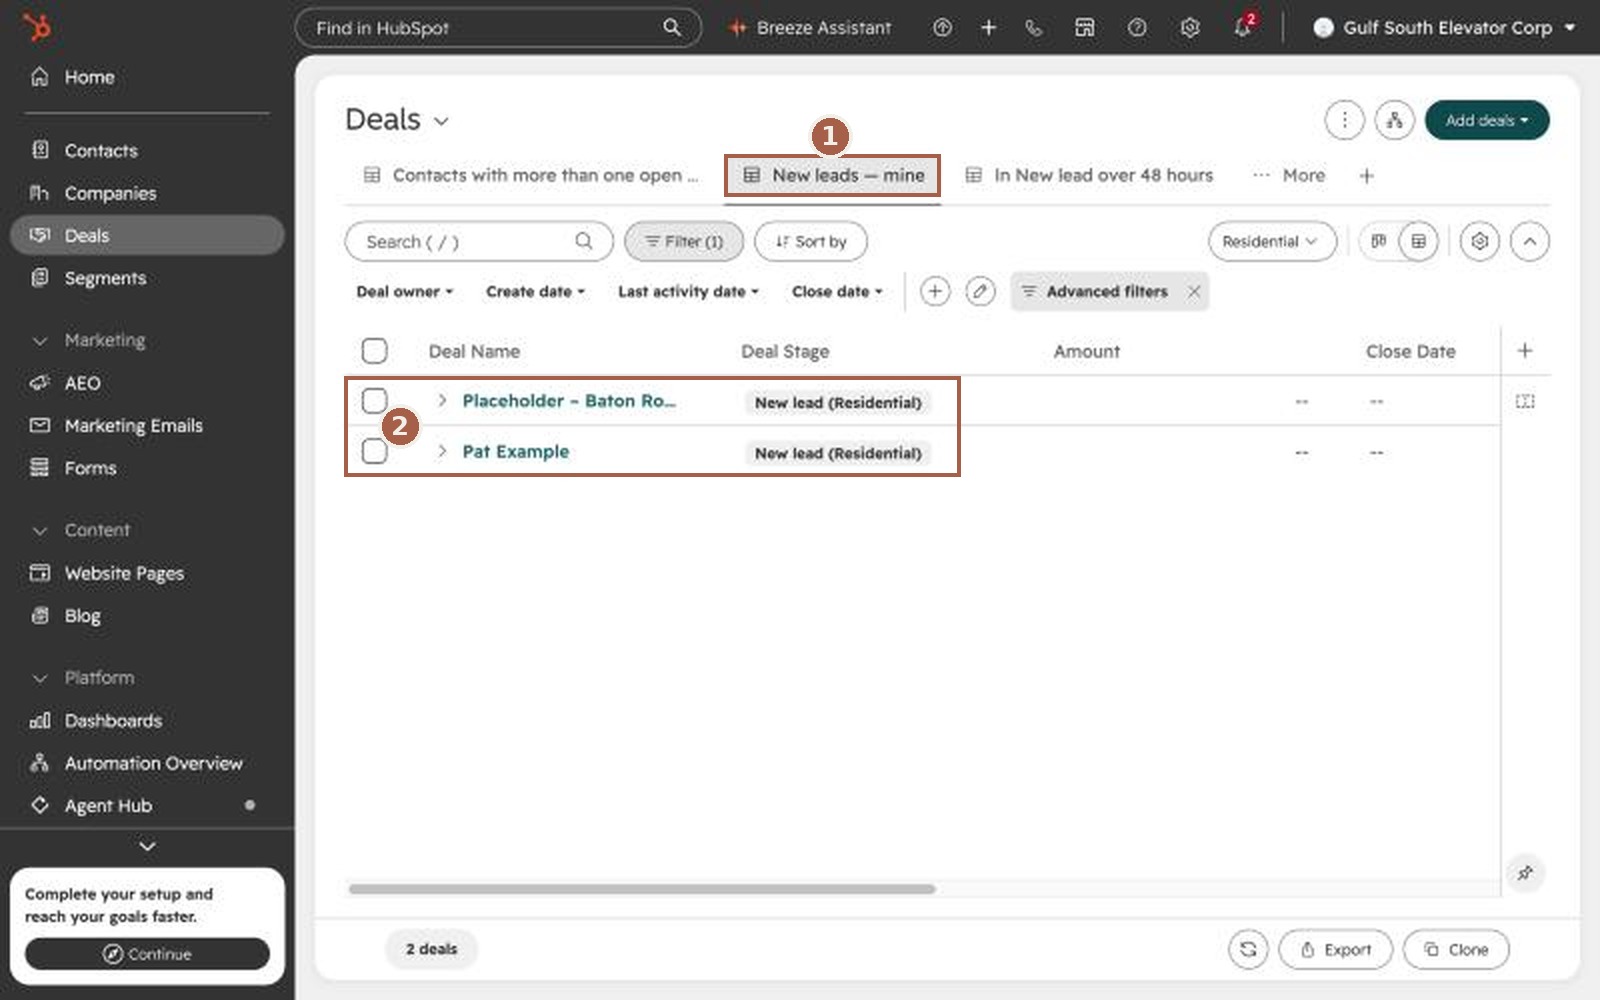Open the Deal owner filter dropdown
Screen dimensions: 1600x1000
coord(404,291)
